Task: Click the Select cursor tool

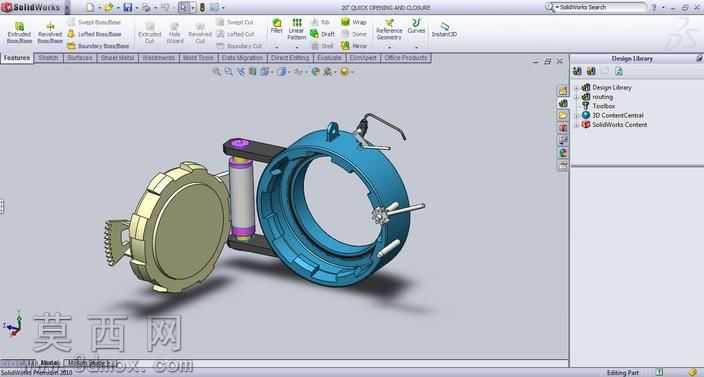Action: (x=184, y=7)
